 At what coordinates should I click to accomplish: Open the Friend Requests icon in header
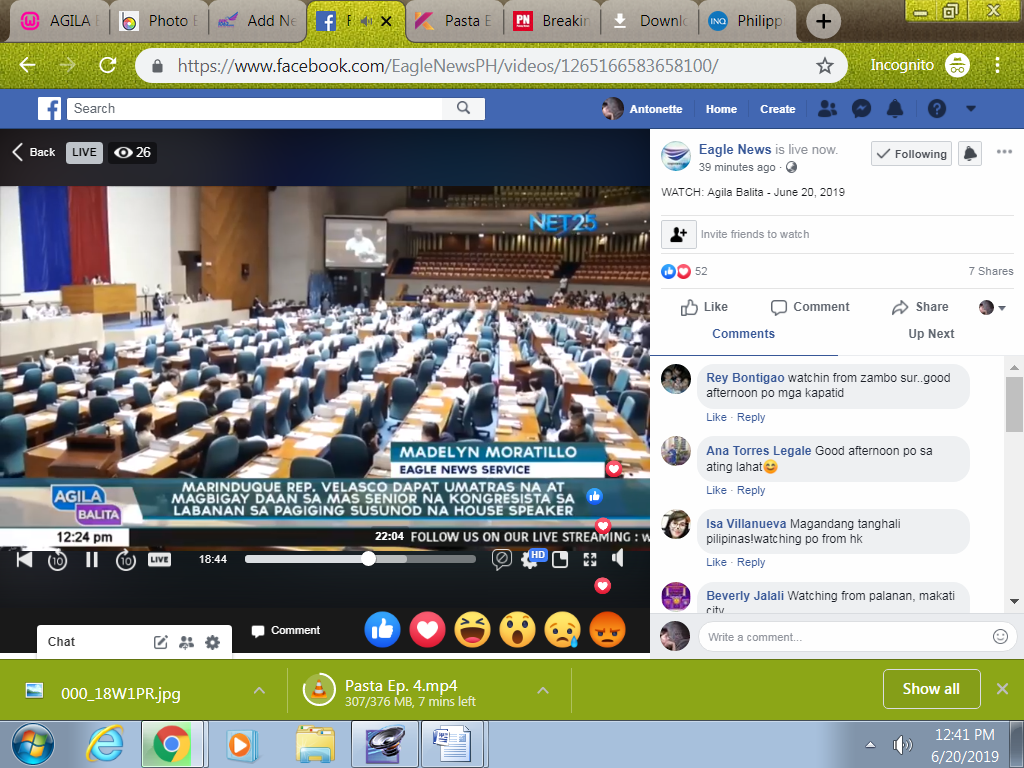827,109
